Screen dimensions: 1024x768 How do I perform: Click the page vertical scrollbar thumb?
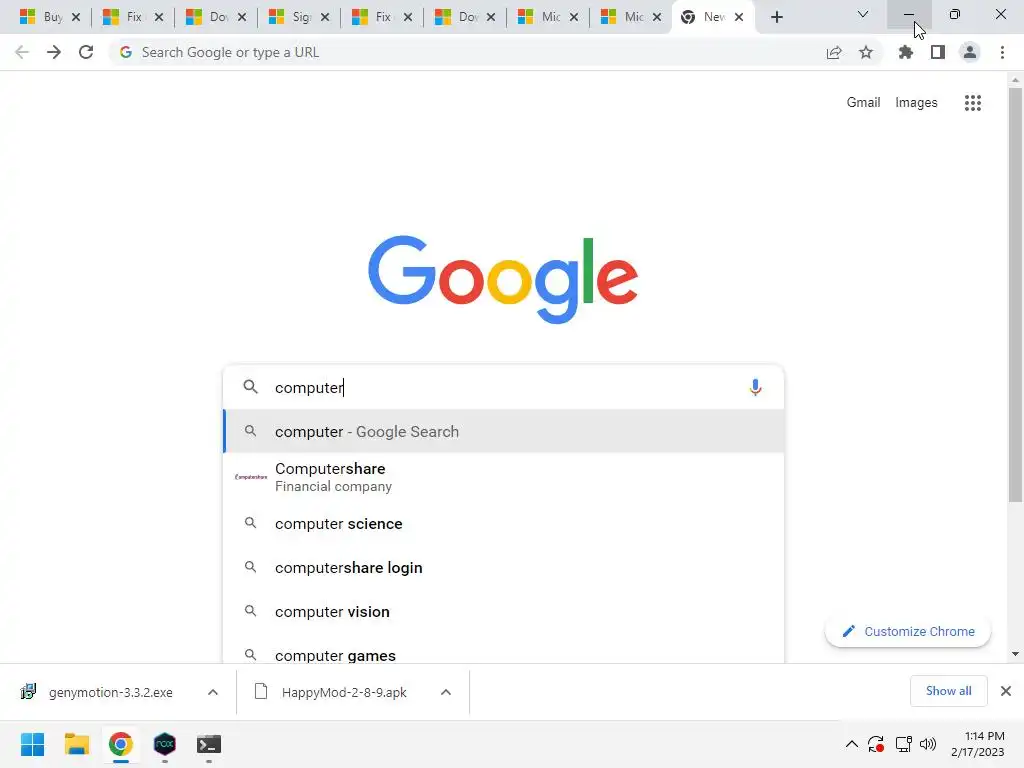1015,295
